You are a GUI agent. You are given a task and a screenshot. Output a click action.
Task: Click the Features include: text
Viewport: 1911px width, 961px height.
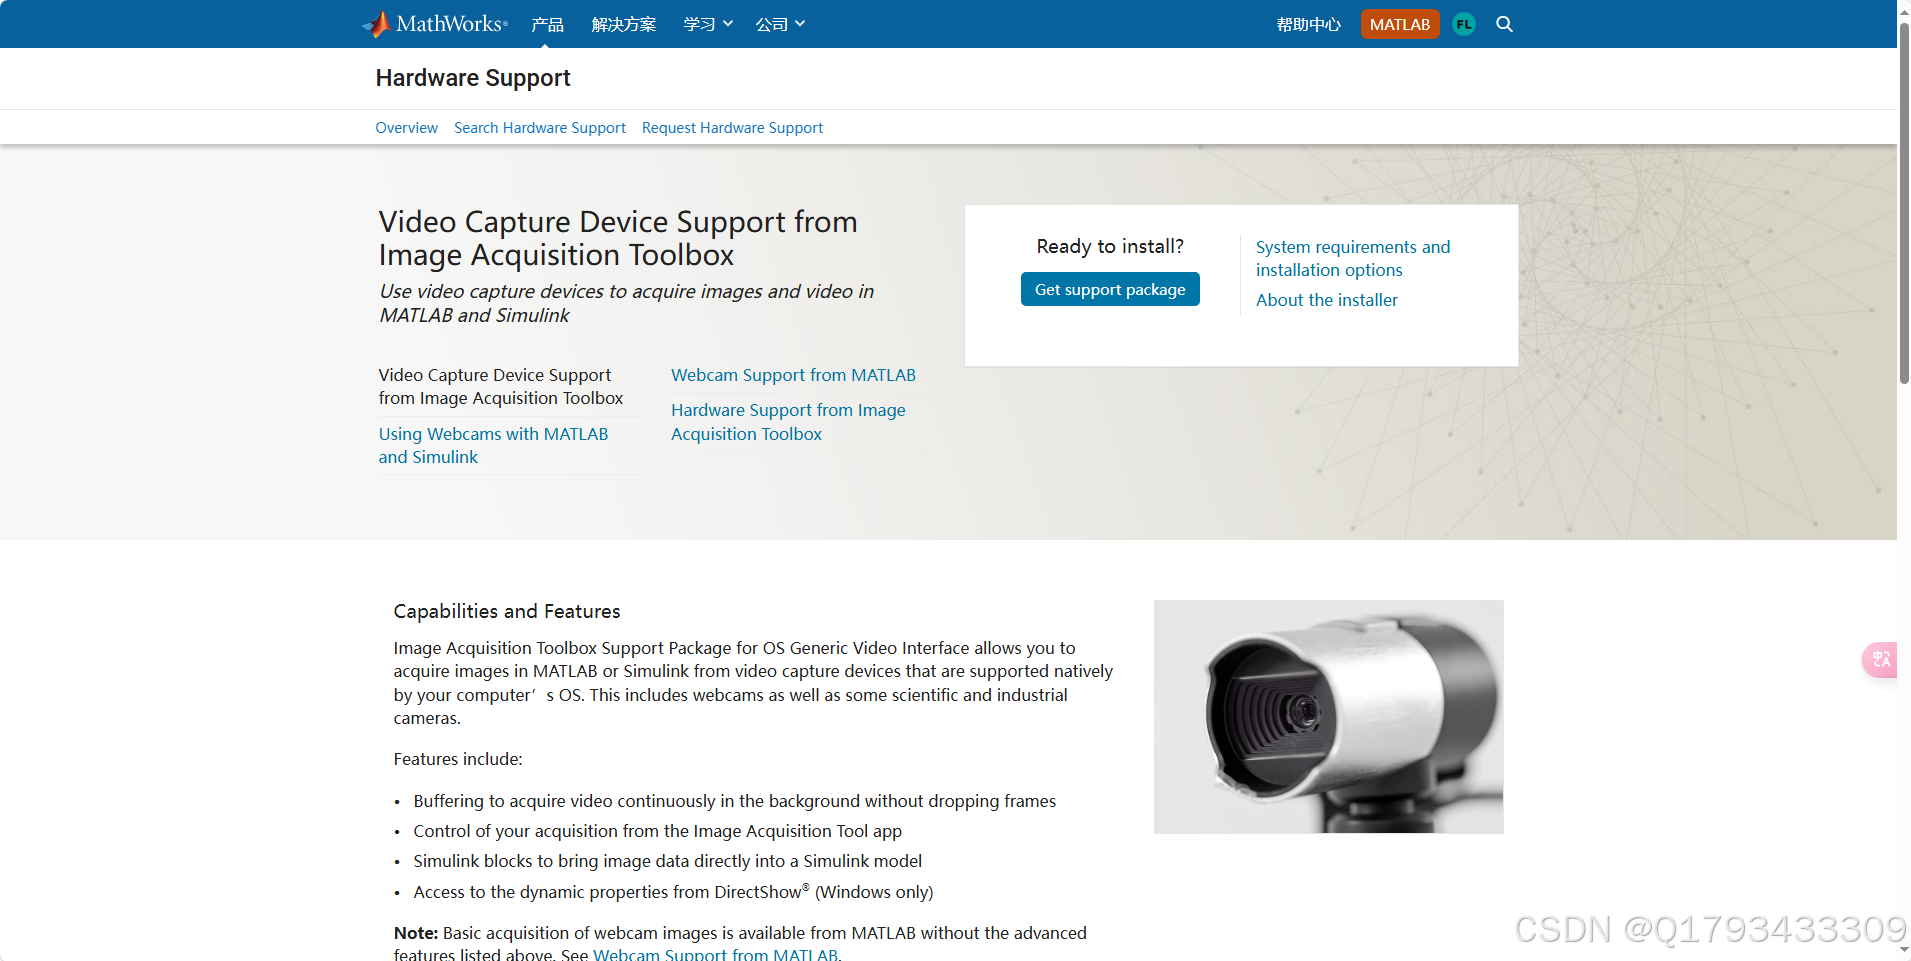(x=458, y=759)
